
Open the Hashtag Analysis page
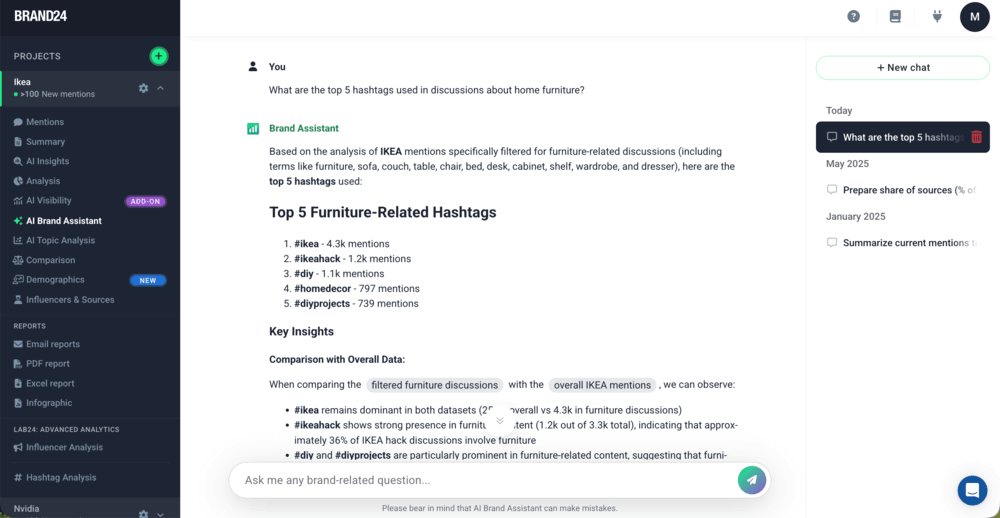pos(61,477)
